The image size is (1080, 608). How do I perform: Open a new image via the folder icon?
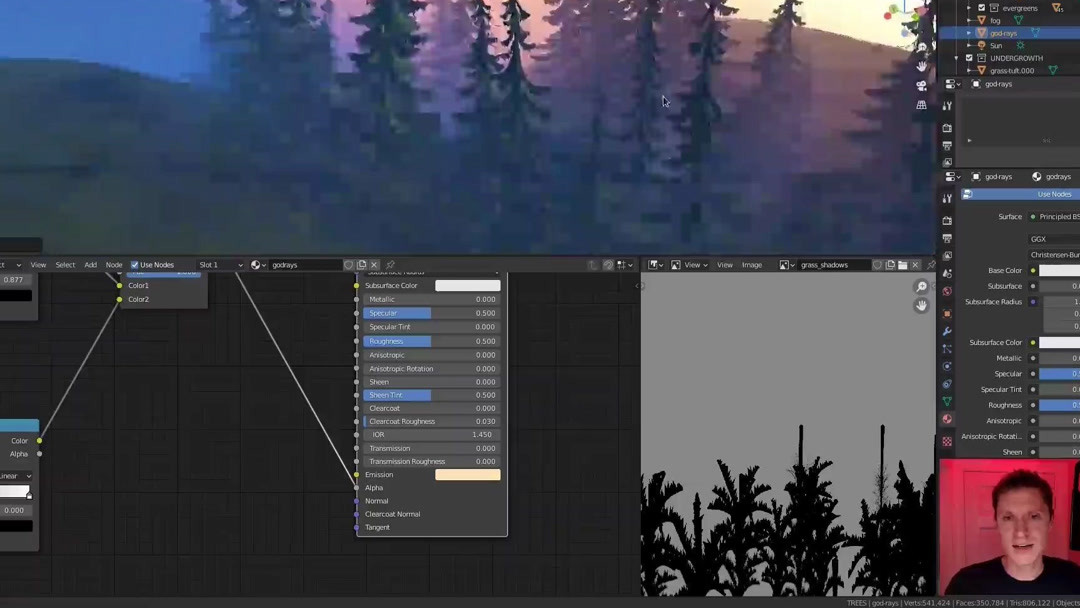[x=902, y=265]
